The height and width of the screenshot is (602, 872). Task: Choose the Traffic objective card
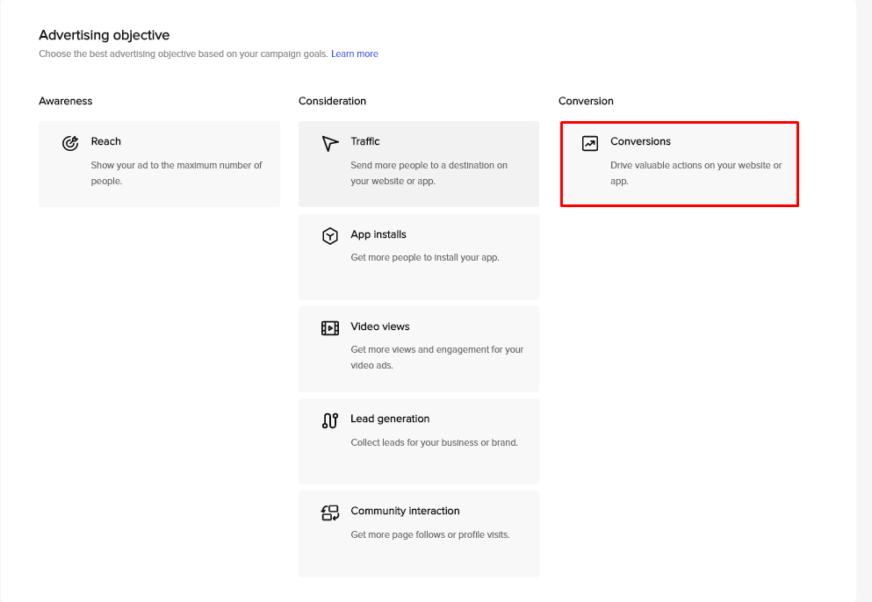[419, 164]
